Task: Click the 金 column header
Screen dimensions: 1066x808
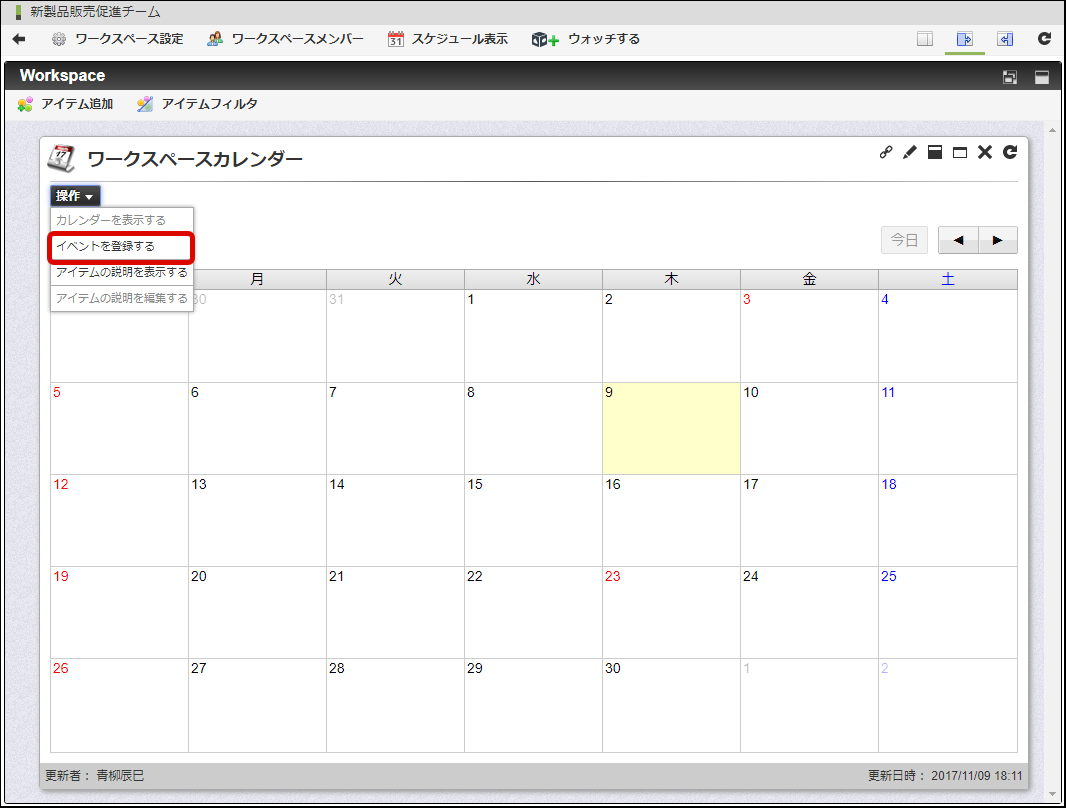Action: tap(809, 279)
